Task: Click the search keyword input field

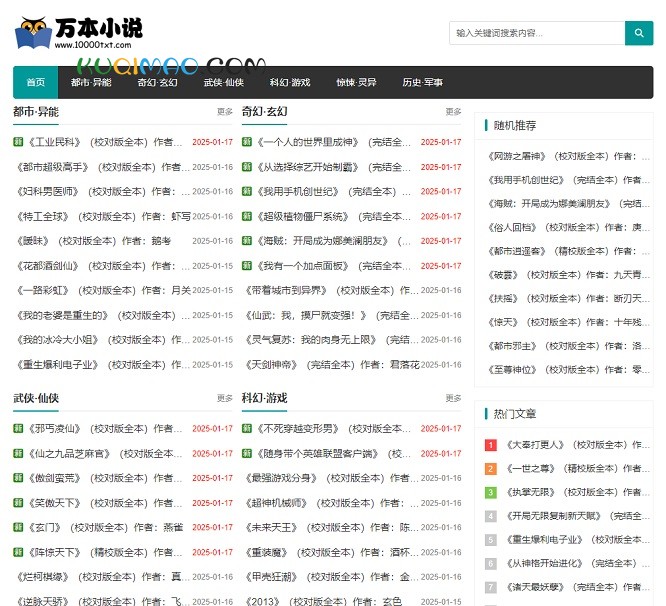Action: tap(537, 33)
